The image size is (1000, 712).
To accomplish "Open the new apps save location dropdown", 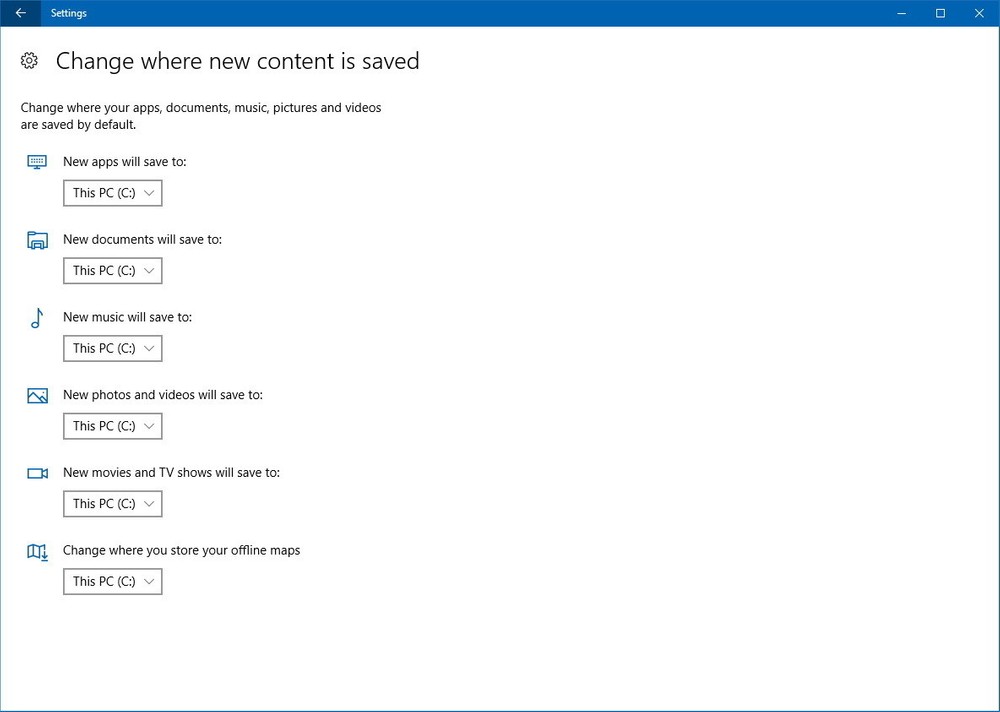I will pyautogui.click(x=112, y=193).
